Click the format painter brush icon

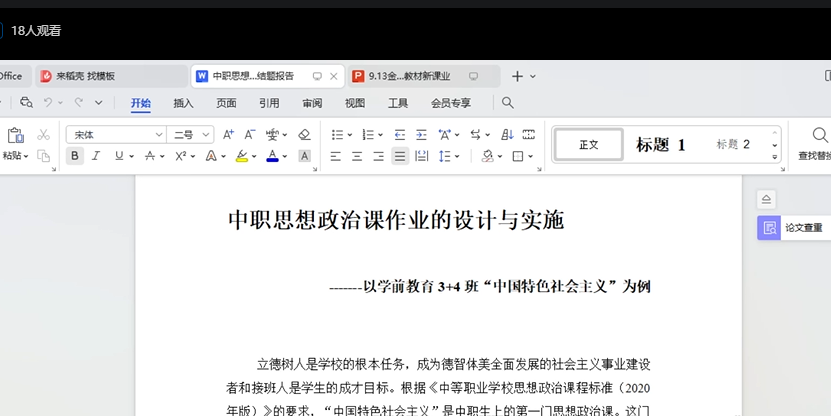44,156
